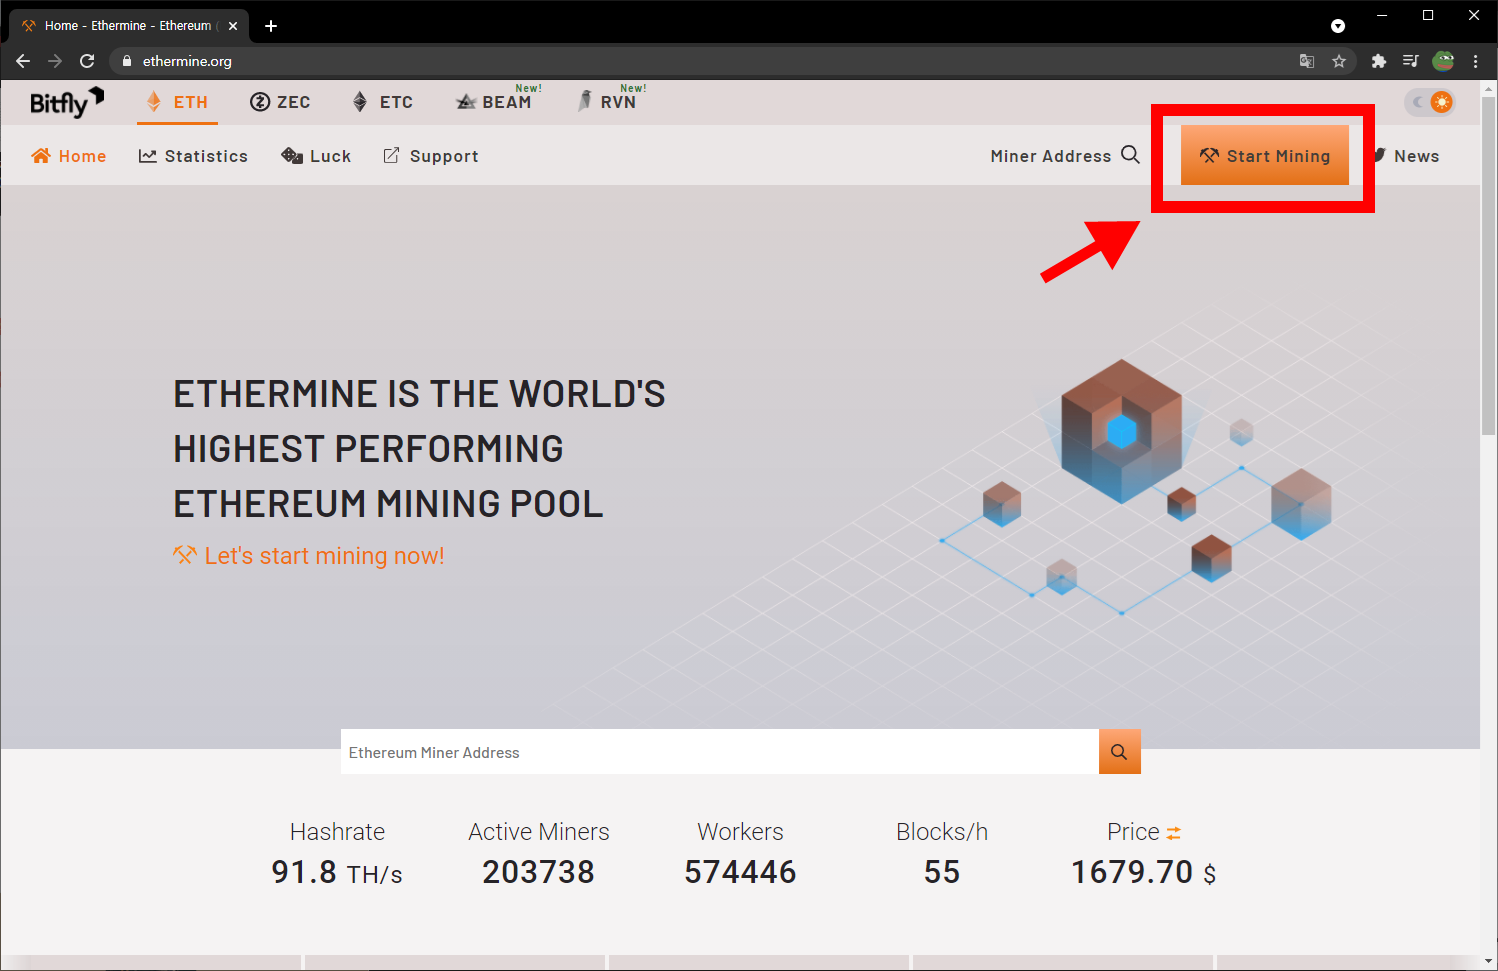Click the ethermine.org address bar
1498x971 pixels.
coord(700,61)
